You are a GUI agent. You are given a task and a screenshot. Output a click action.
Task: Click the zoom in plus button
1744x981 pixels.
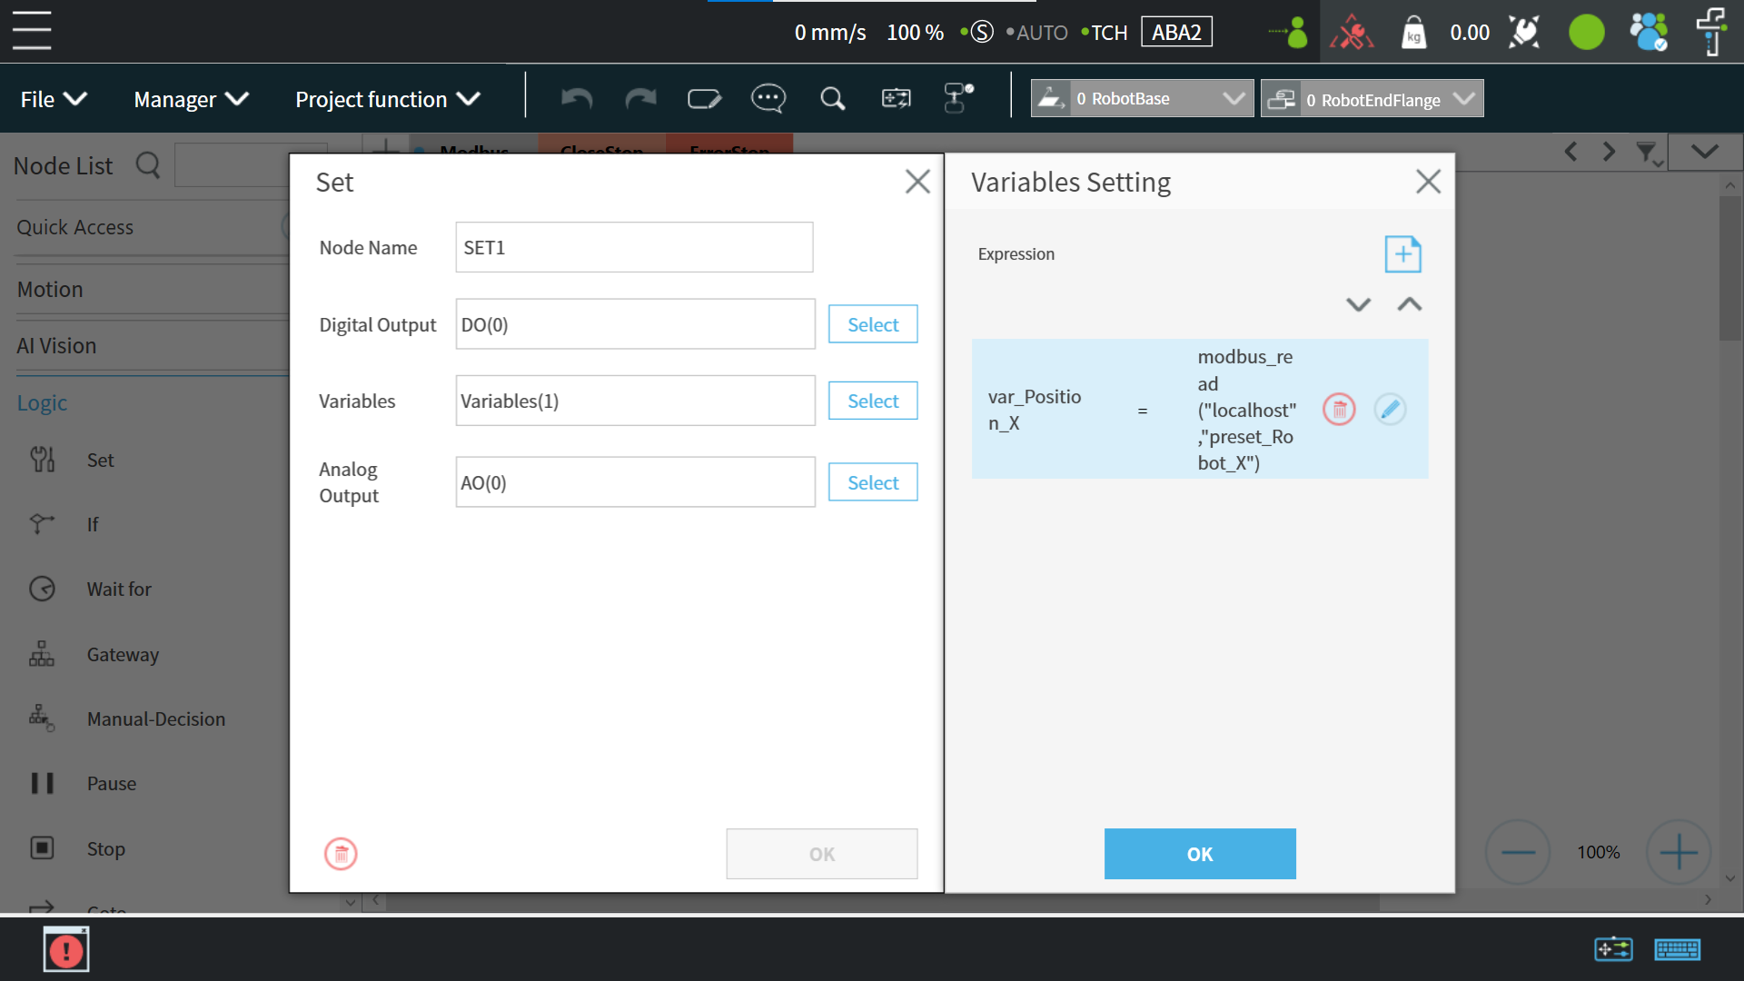(1677, 853)
